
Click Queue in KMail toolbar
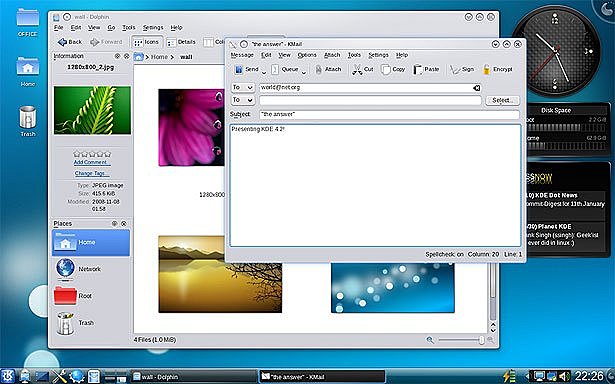pyautogui.click(x=285, y=69)
